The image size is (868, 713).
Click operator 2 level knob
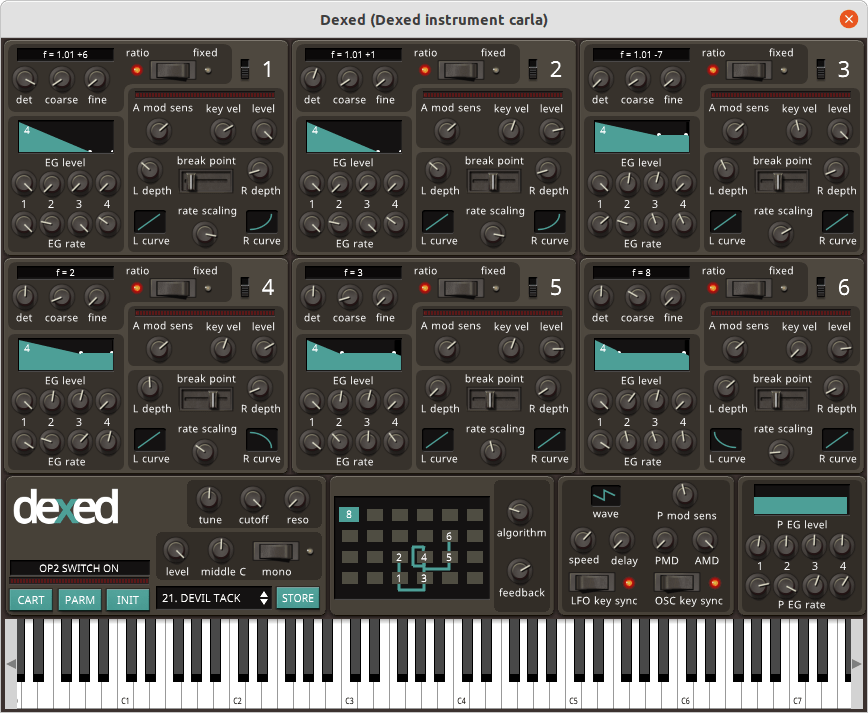coord(551,131)
